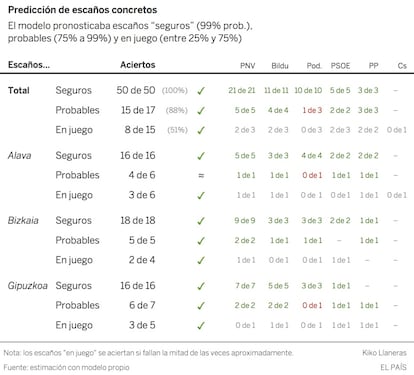
Task: Click the red 1 de 3 Podemos value
Action: [312, 110]
